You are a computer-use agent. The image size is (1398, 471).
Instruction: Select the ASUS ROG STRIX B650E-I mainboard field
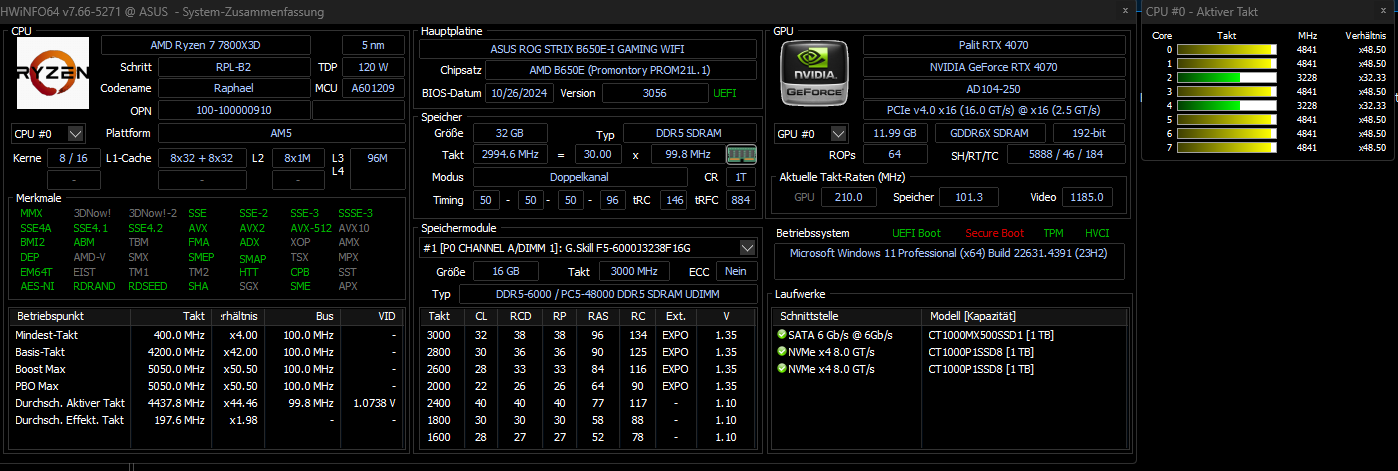coord(589,48)
